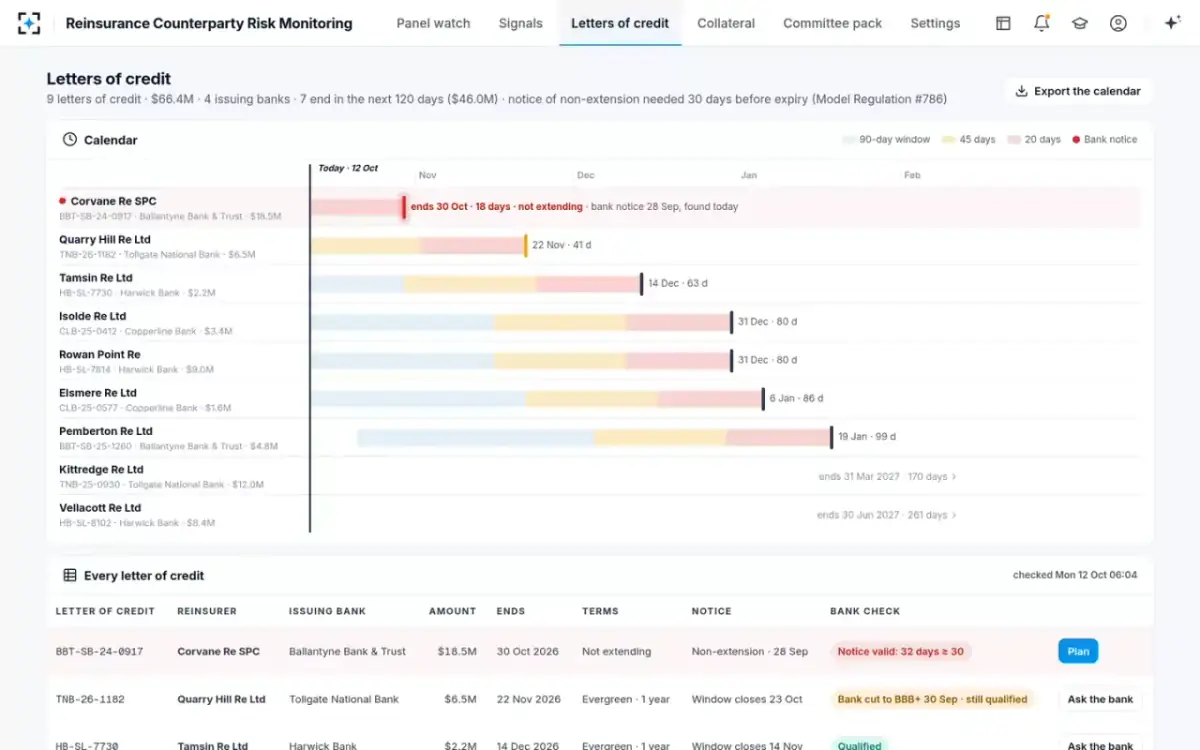Click 'checked Mon 12 Oct 06:04' timestamp
This screenshot has width=1200, height=750.
tap(1075, 575)
